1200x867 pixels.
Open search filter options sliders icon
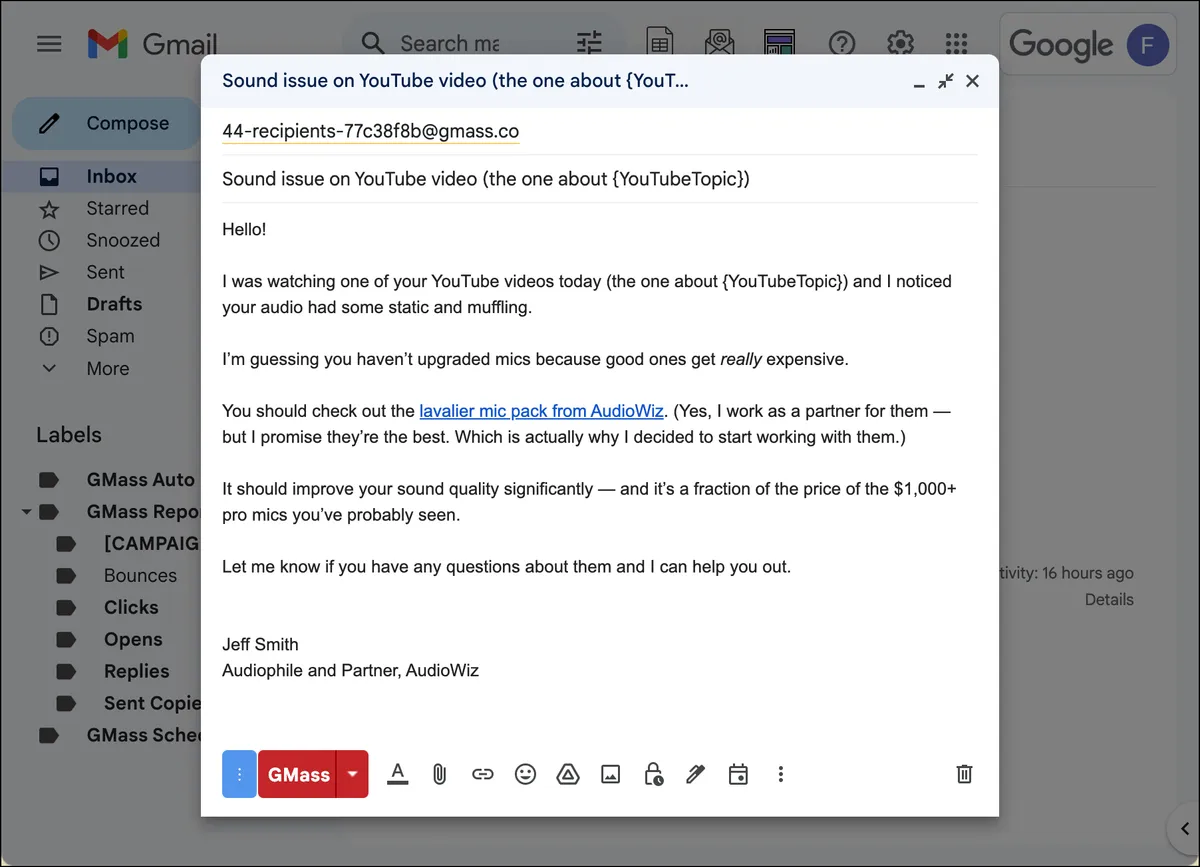coord(590,43)
